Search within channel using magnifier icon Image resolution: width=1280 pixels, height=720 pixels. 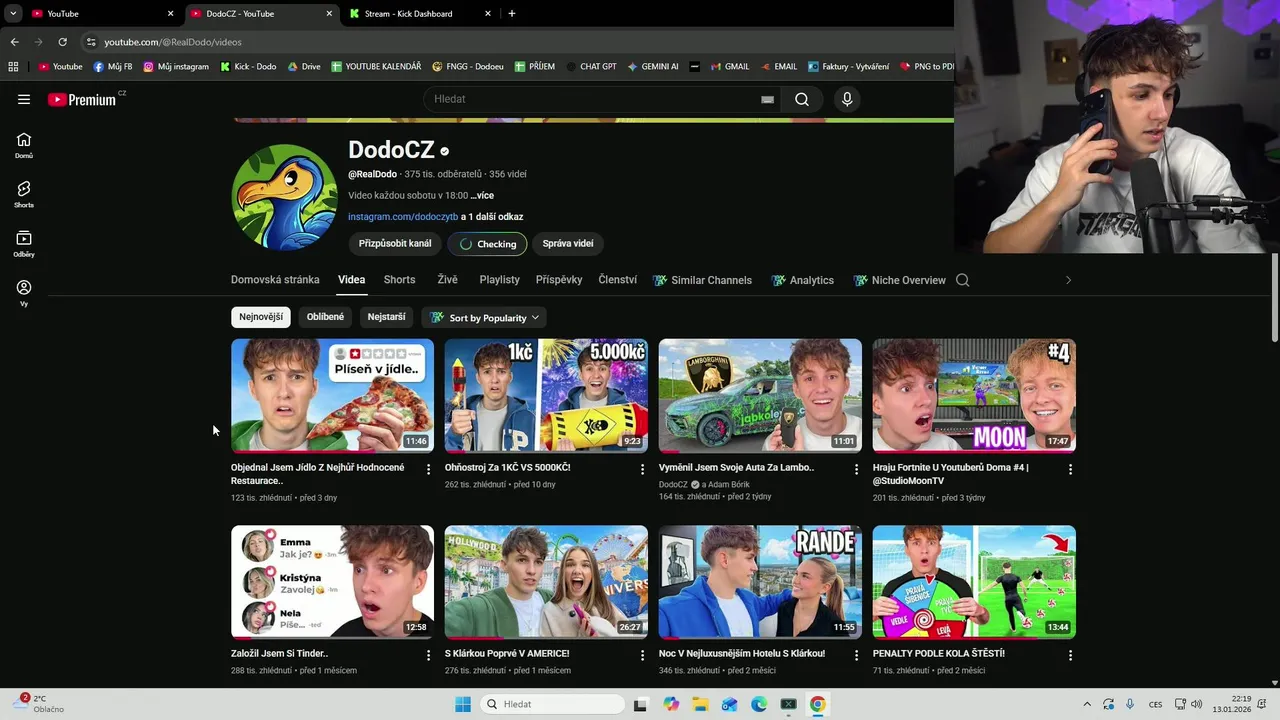963,280
